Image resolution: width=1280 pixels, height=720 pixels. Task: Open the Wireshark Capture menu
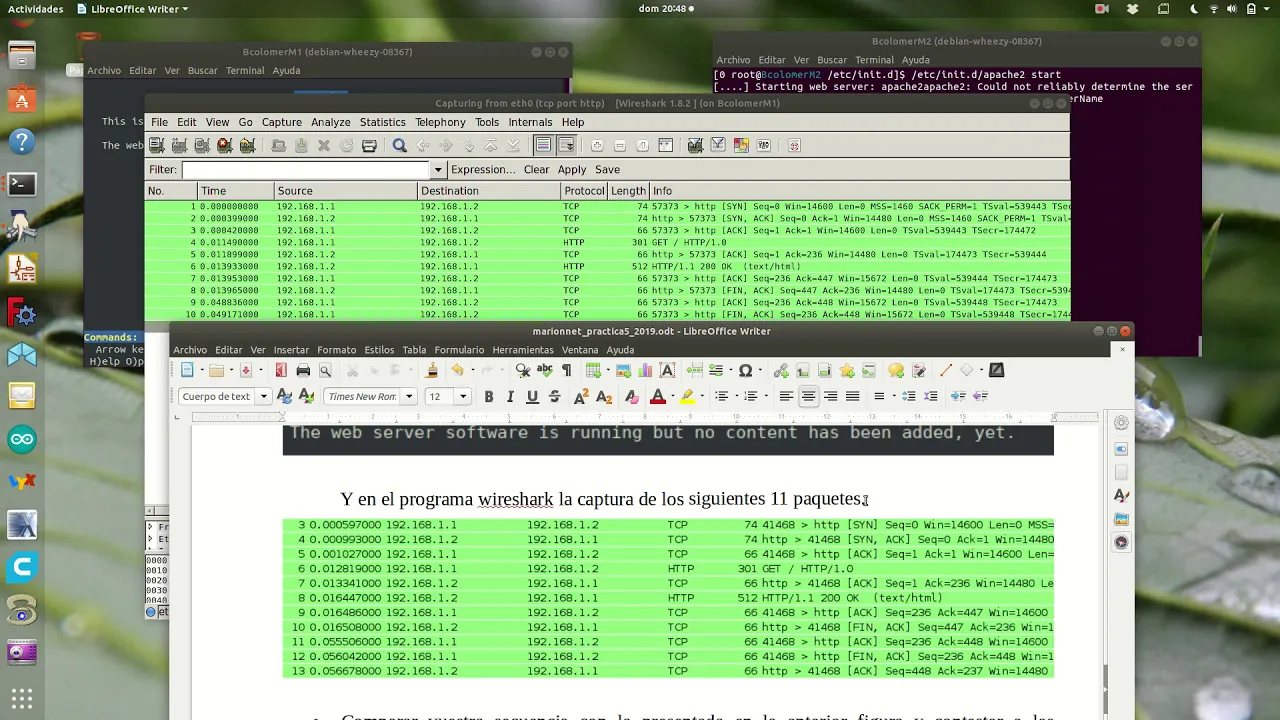point(281,122)
